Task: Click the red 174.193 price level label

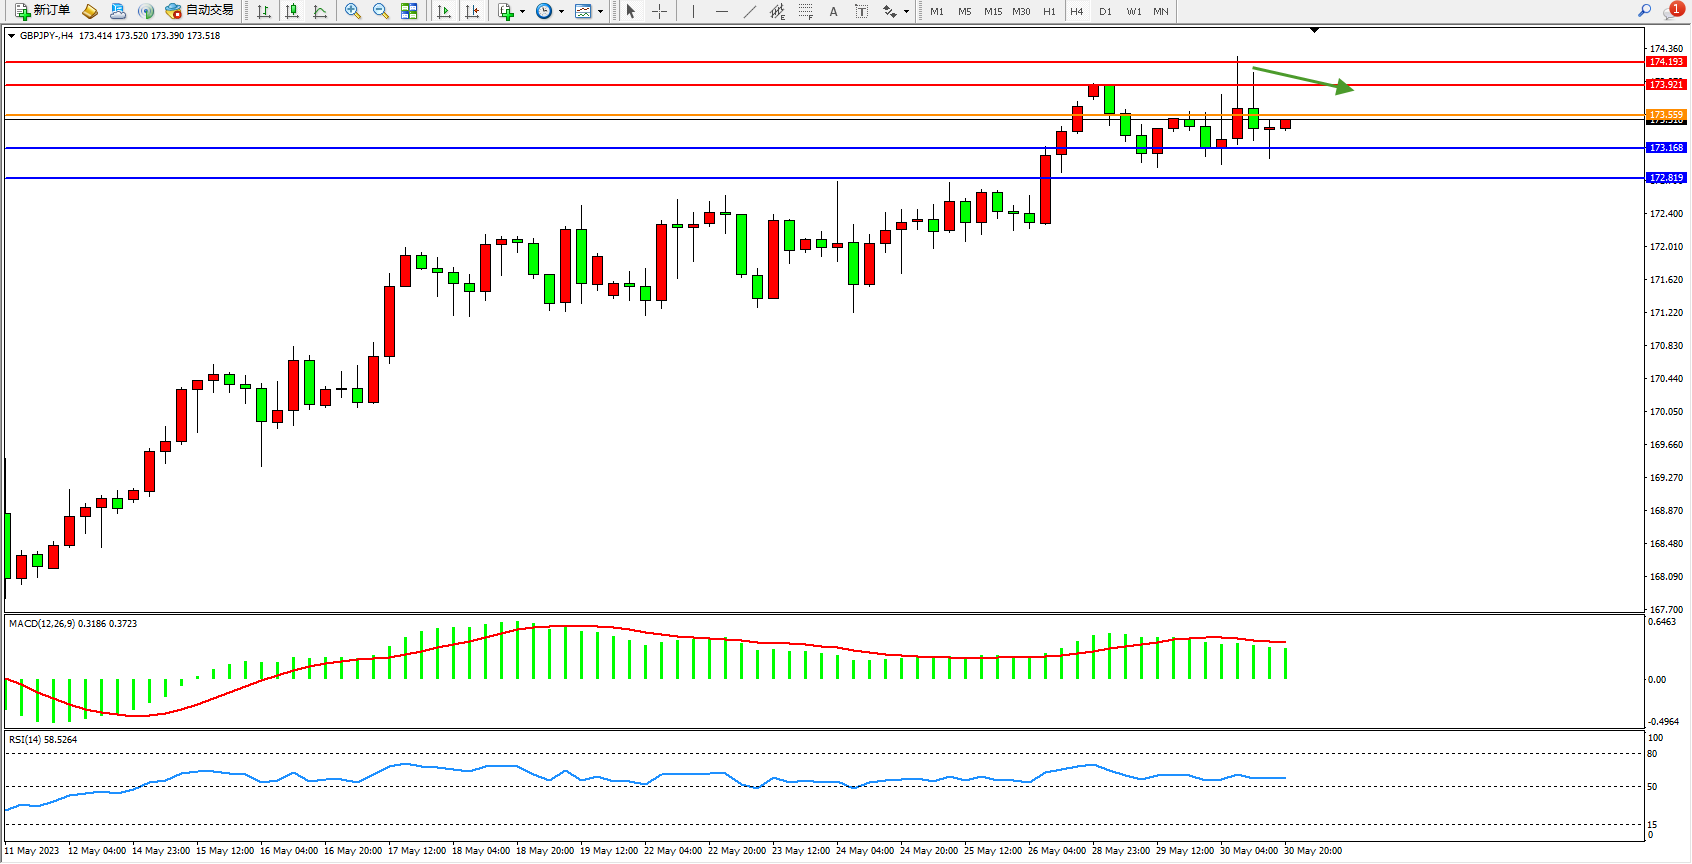Action: point(1666,62)
